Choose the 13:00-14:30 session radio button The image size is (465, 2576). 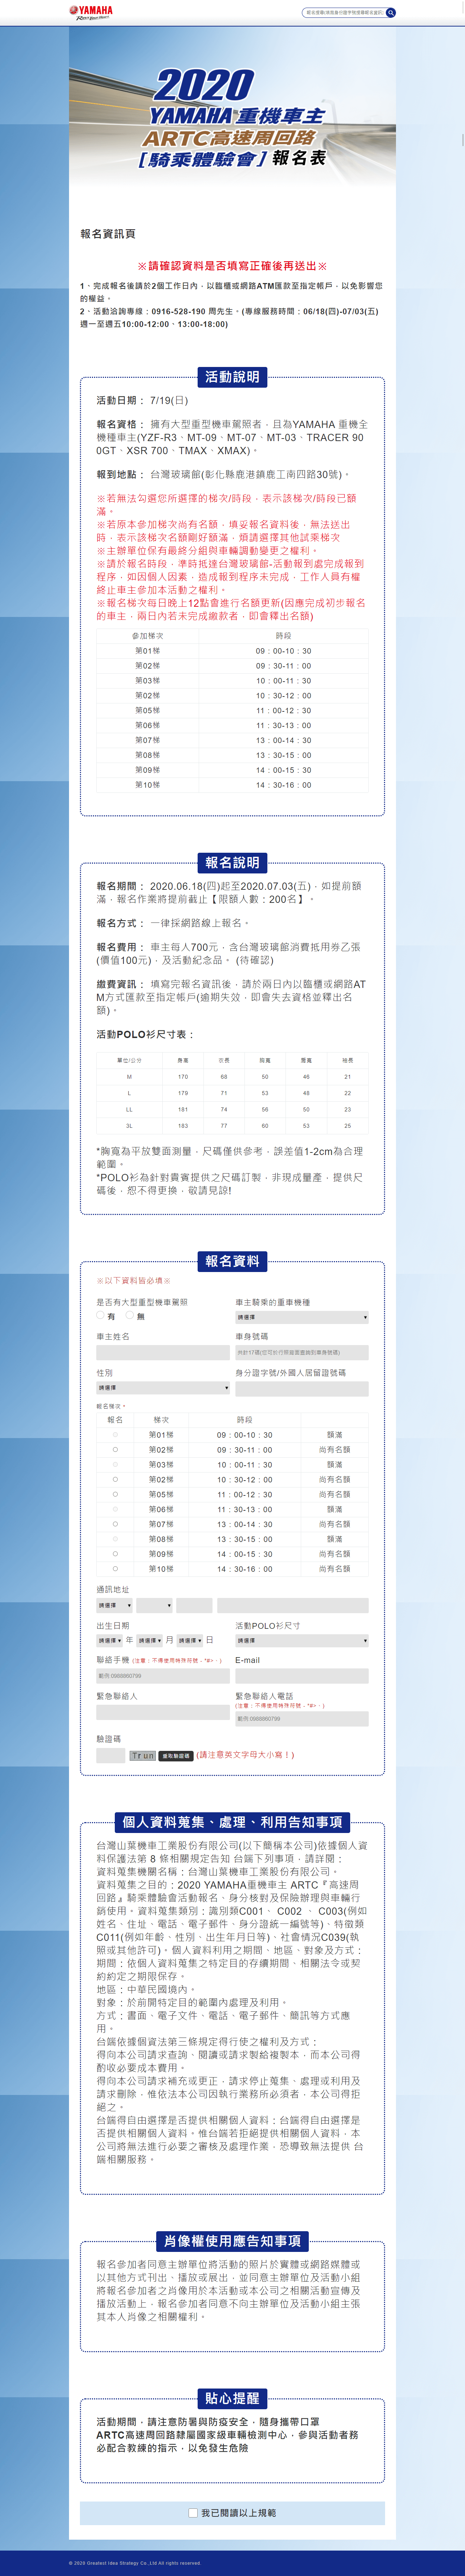115,1524
